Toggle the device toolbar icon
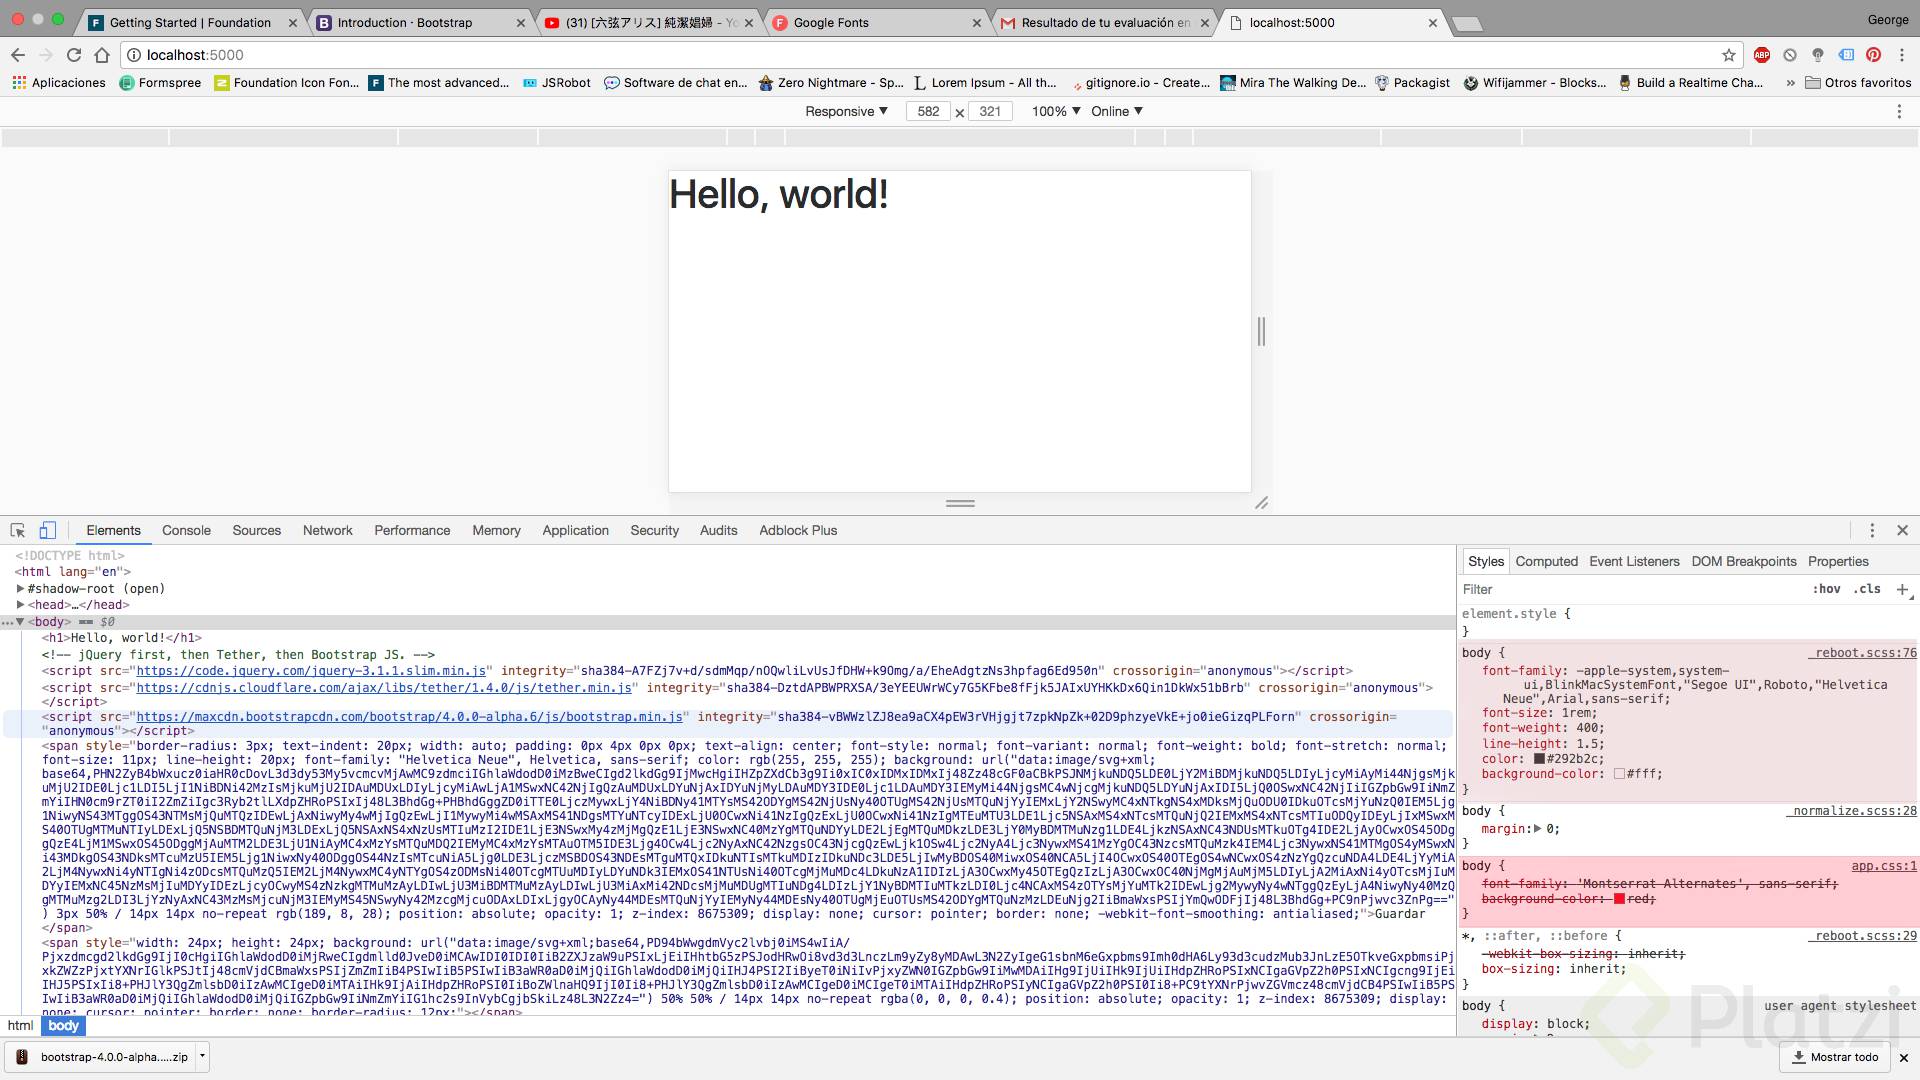Image resolution: width=1920 pixels, height=1080 pixels. [x=47, y=531]
